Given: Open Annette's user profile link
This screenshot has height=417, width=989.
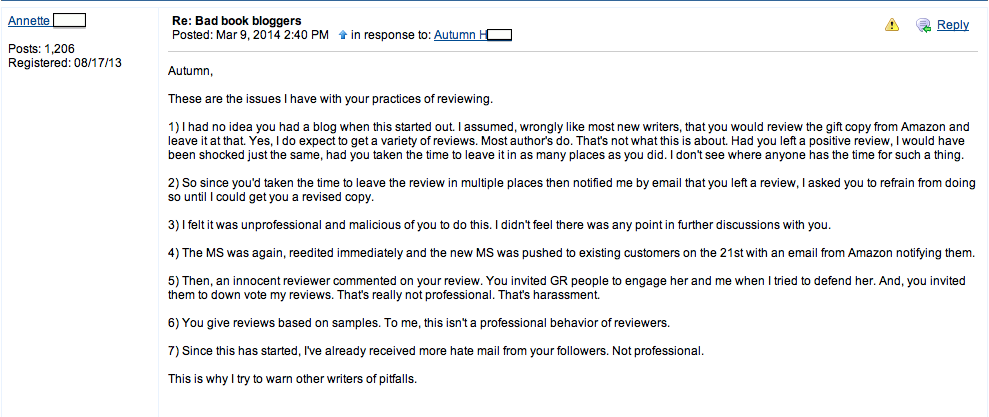Looking at the screenshot, I should point(30,21).
